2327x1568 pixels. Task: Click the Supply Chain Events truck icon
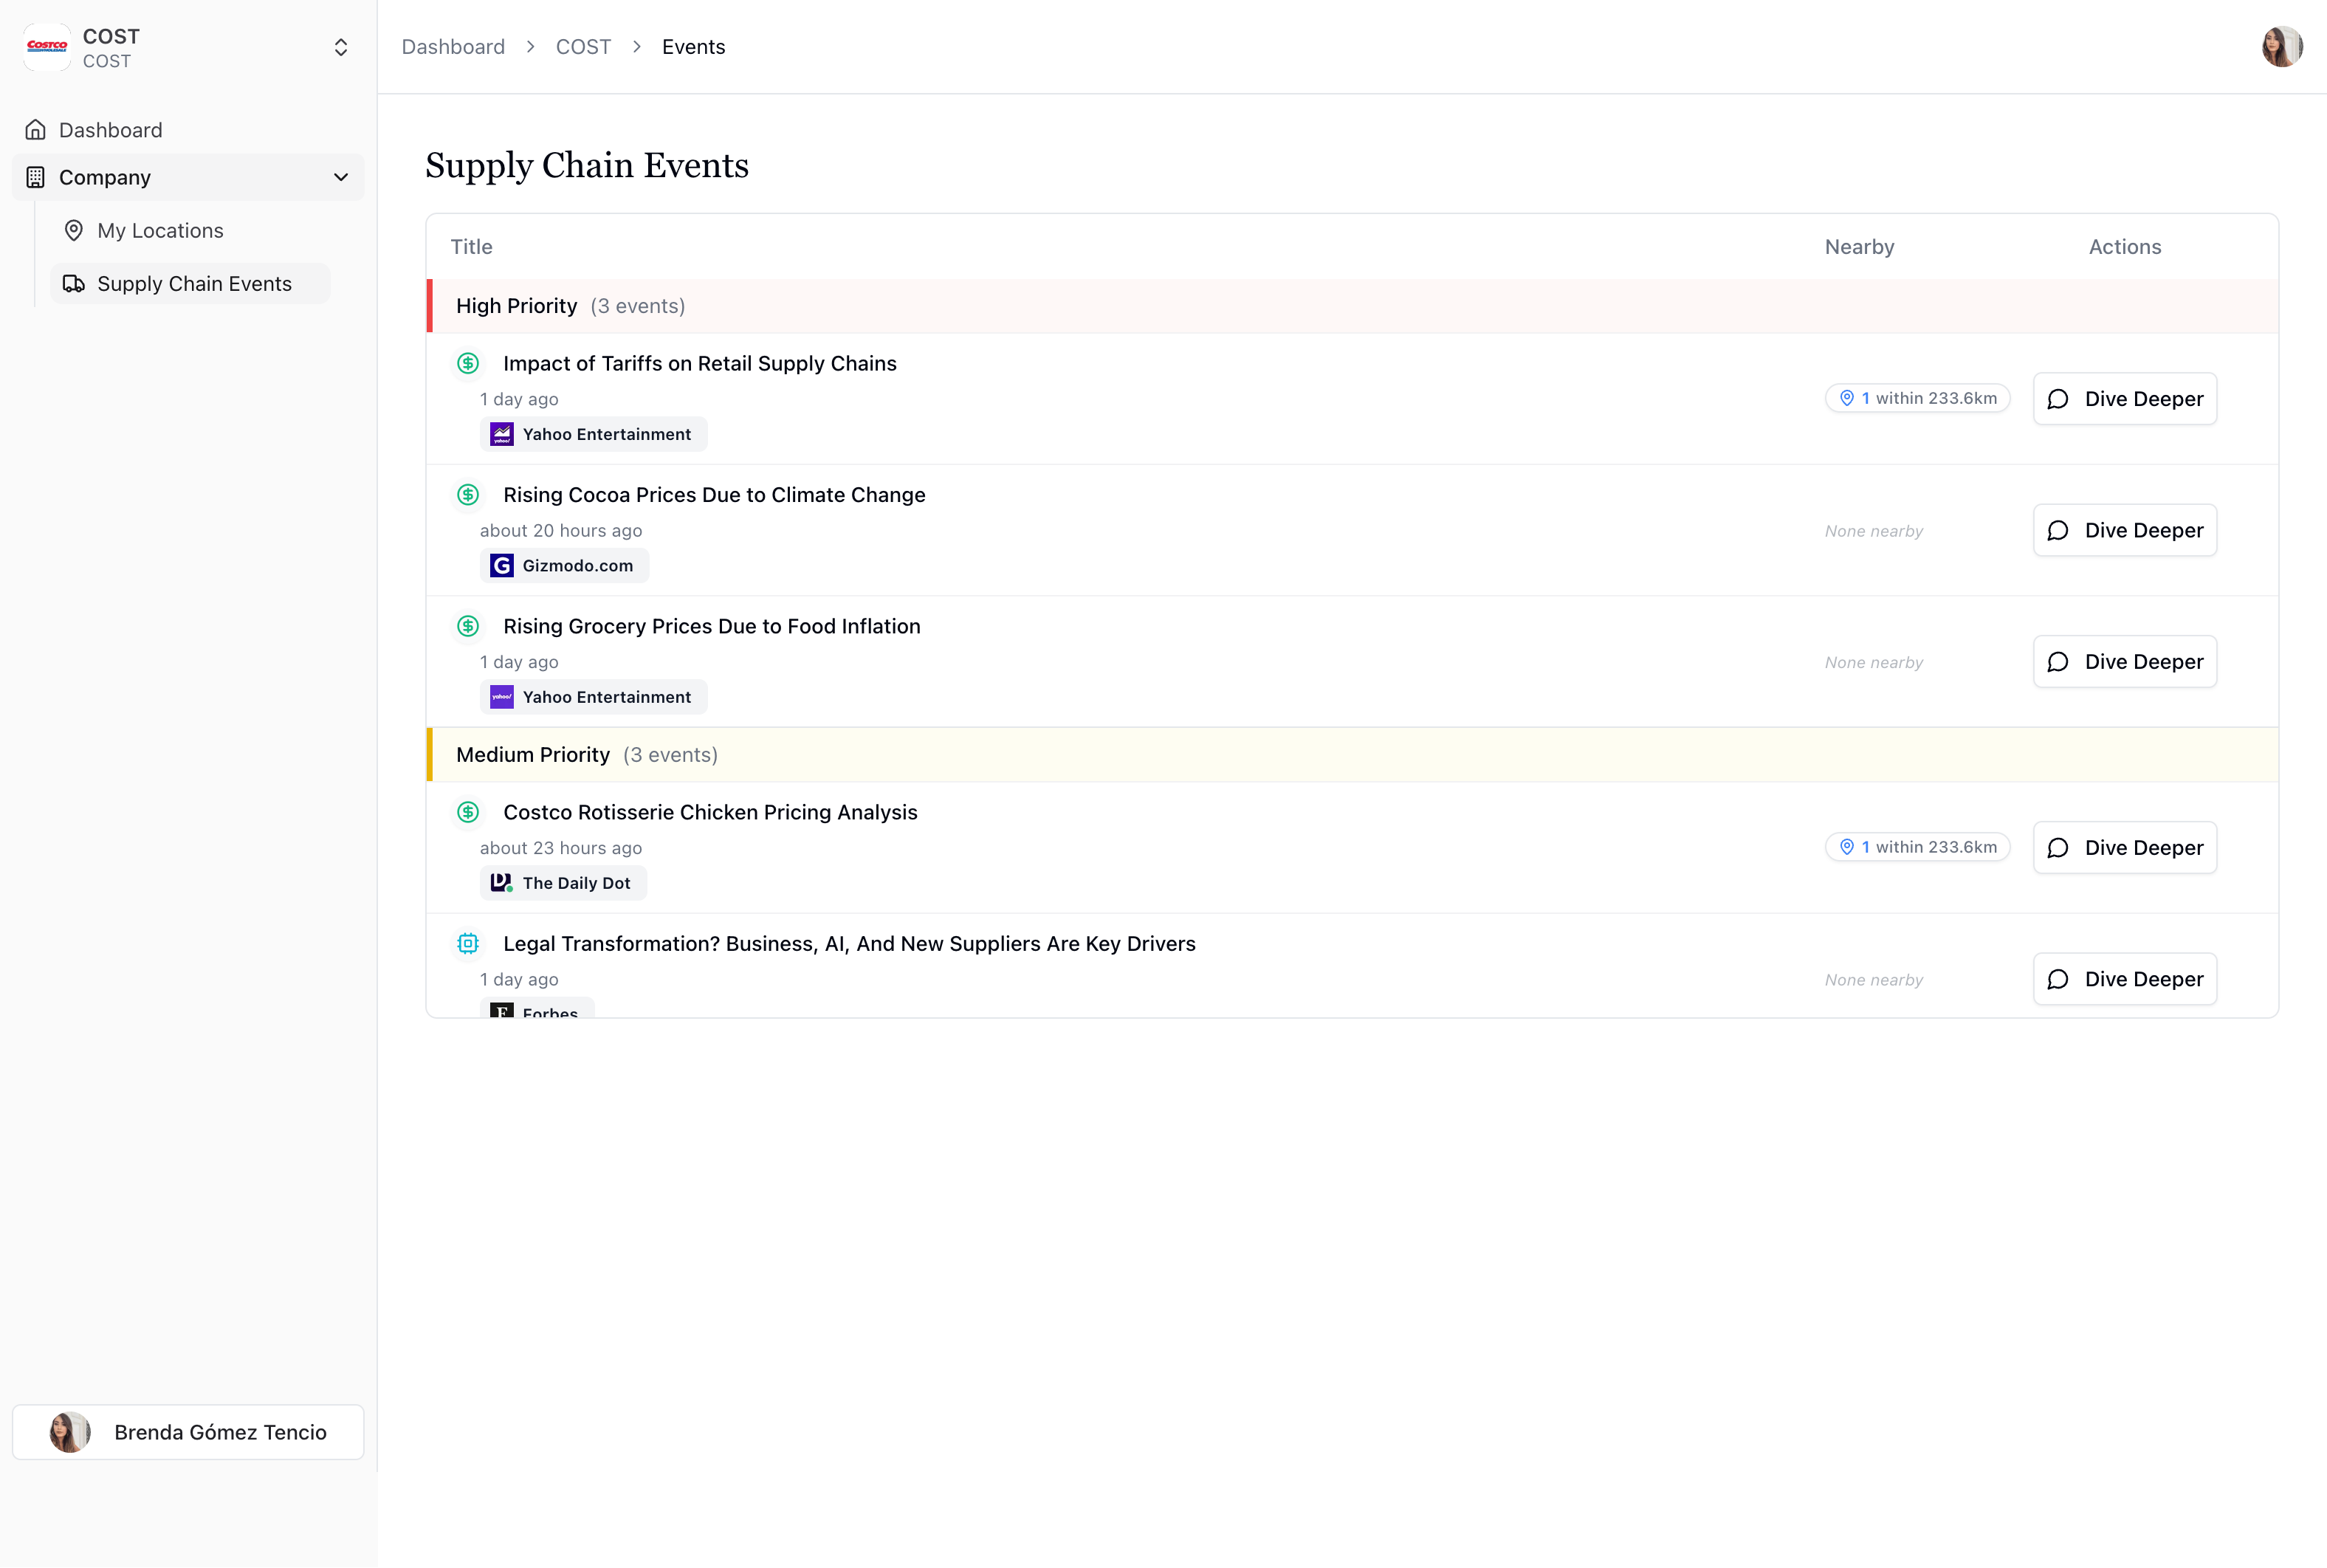74,284
